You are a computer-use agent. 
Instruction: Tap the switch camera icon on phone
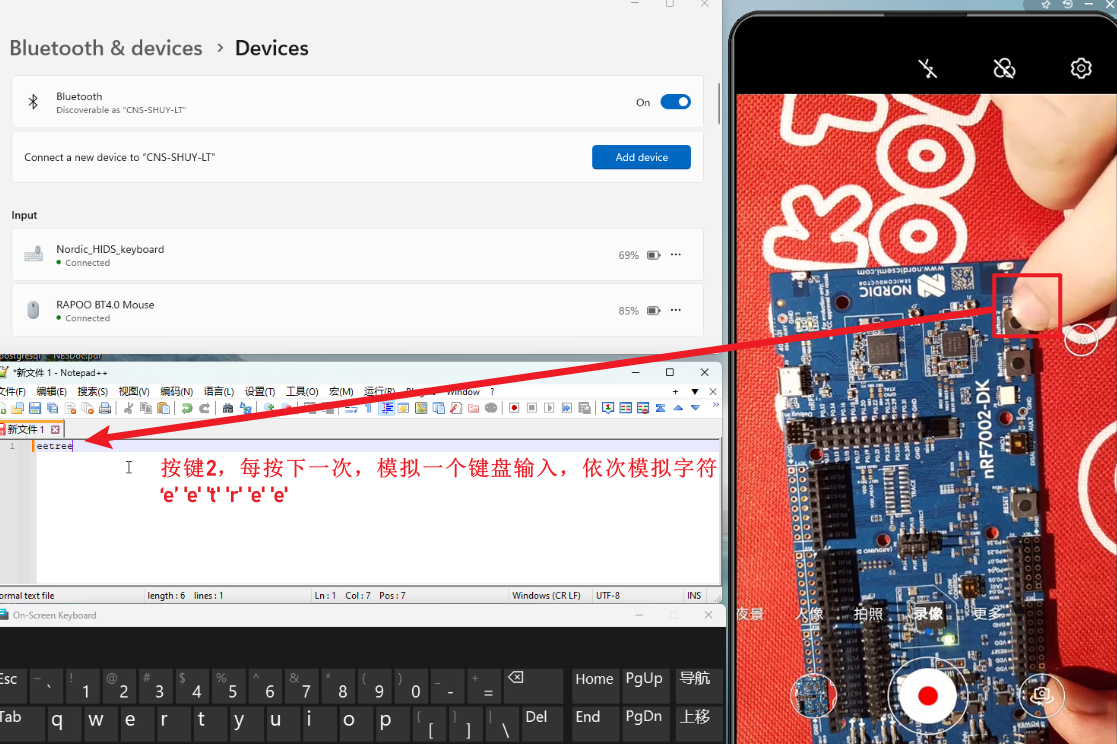pos(1041,696)
